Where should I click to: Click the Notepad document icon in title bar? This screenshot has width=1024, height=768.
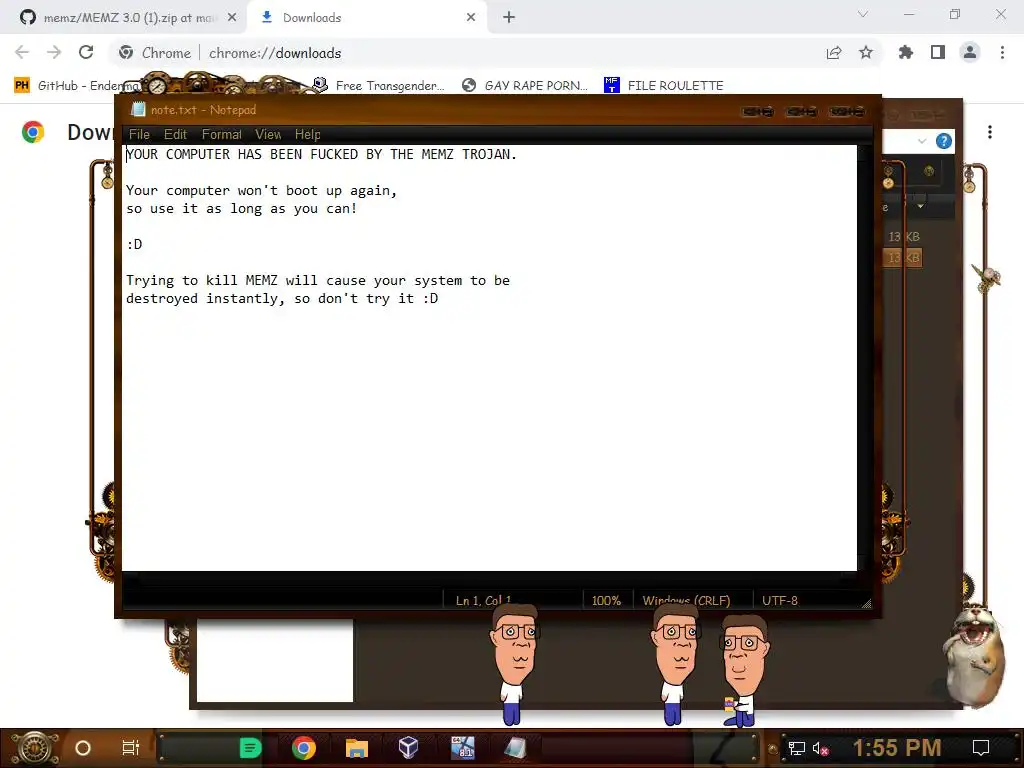pos(138,110)
